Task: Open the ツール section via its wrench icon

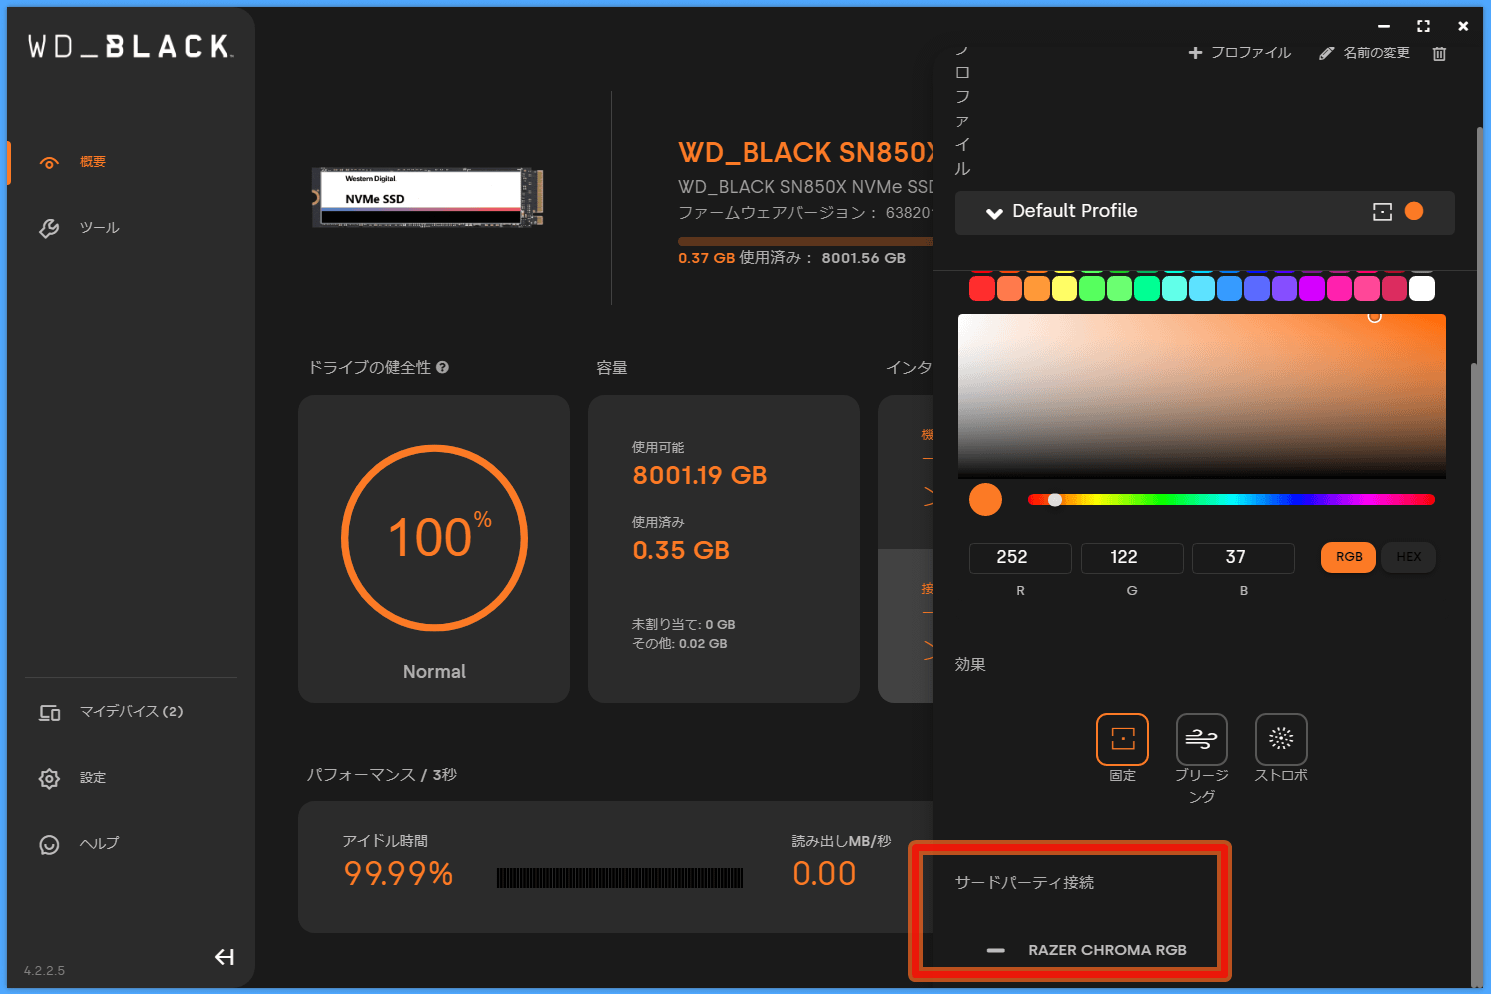Action: [49, 228]
